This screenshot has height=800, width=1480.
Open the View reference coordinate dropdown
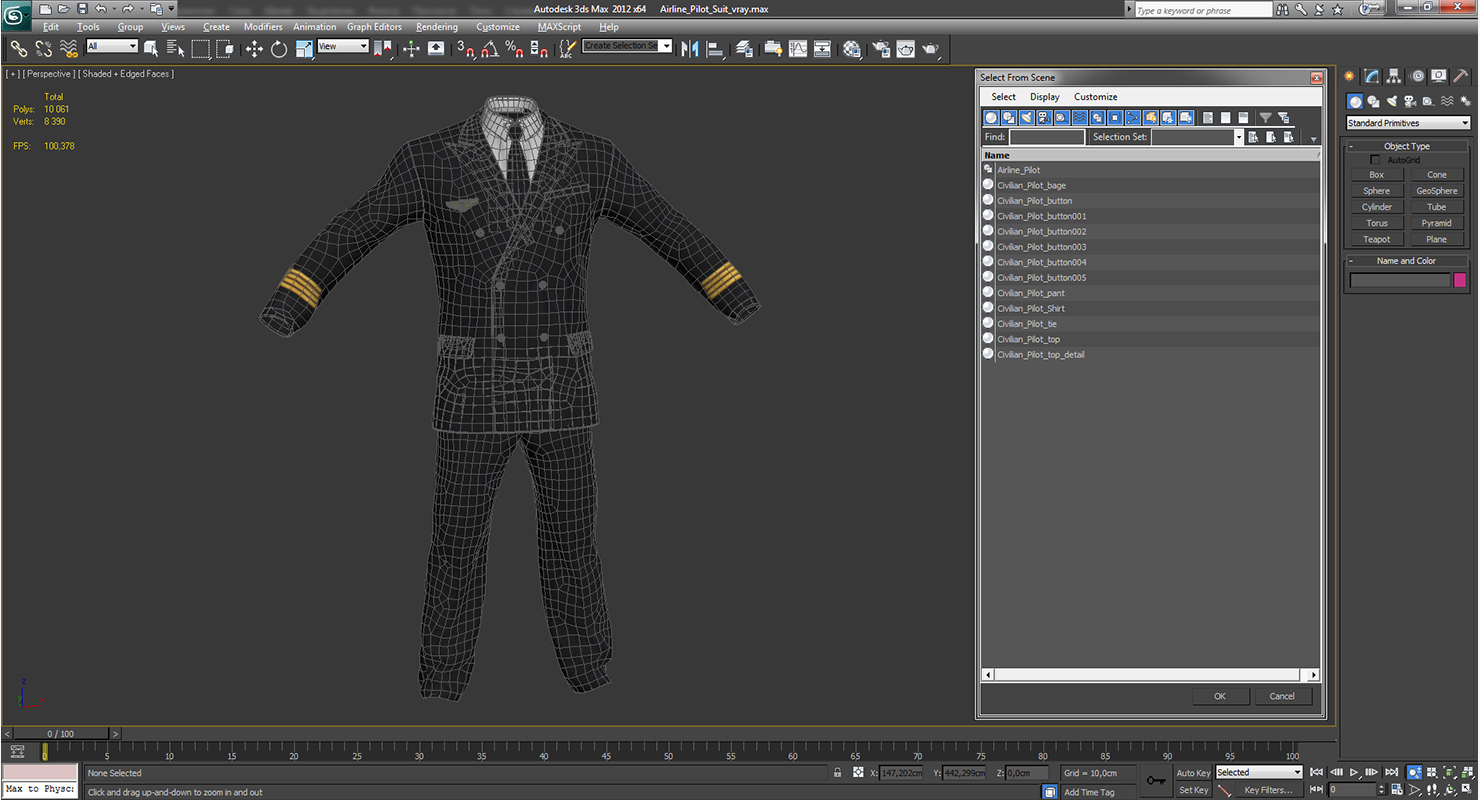point(343,47)
